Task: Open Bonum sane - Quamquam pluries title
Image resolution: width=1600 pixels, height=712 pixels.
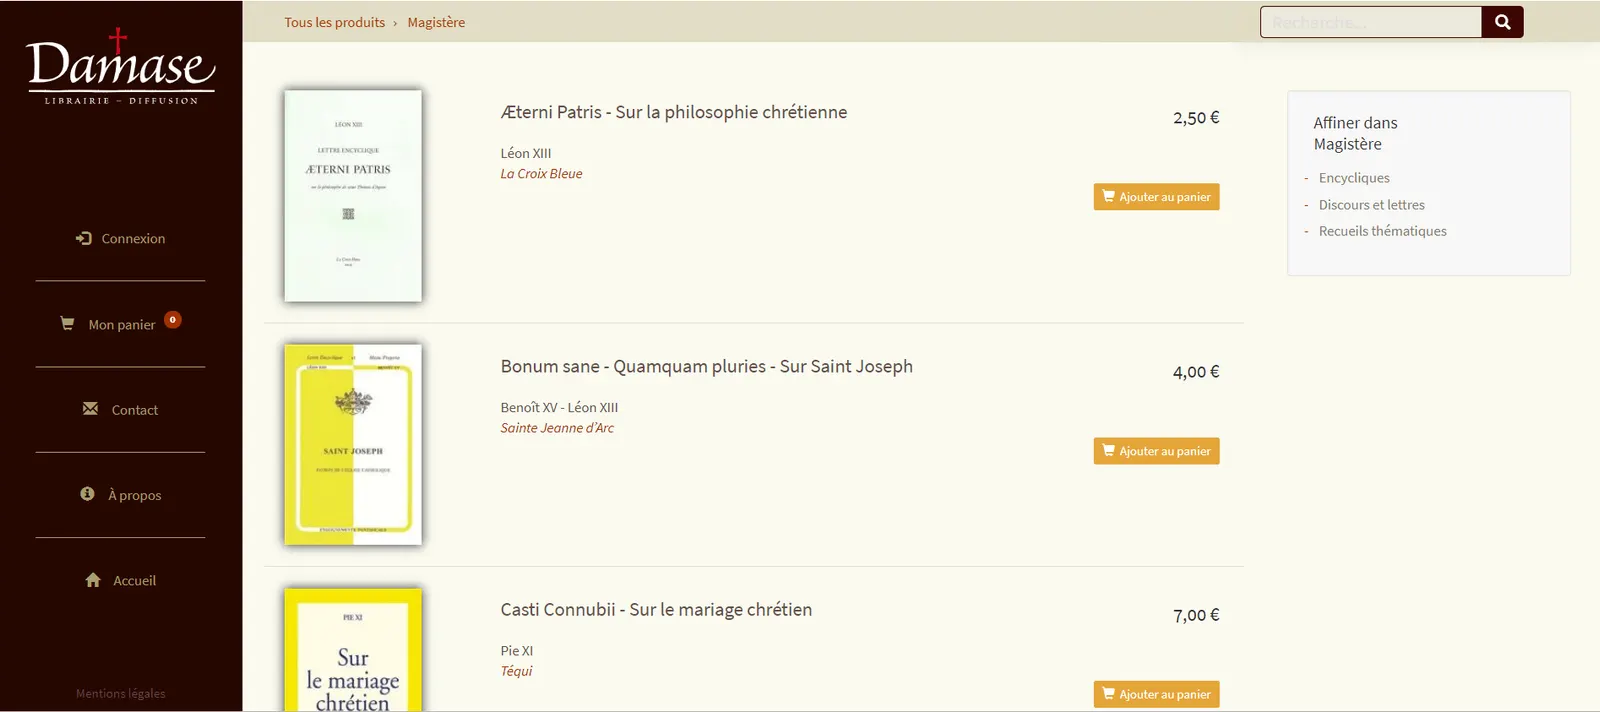Action: coord(706,366)
